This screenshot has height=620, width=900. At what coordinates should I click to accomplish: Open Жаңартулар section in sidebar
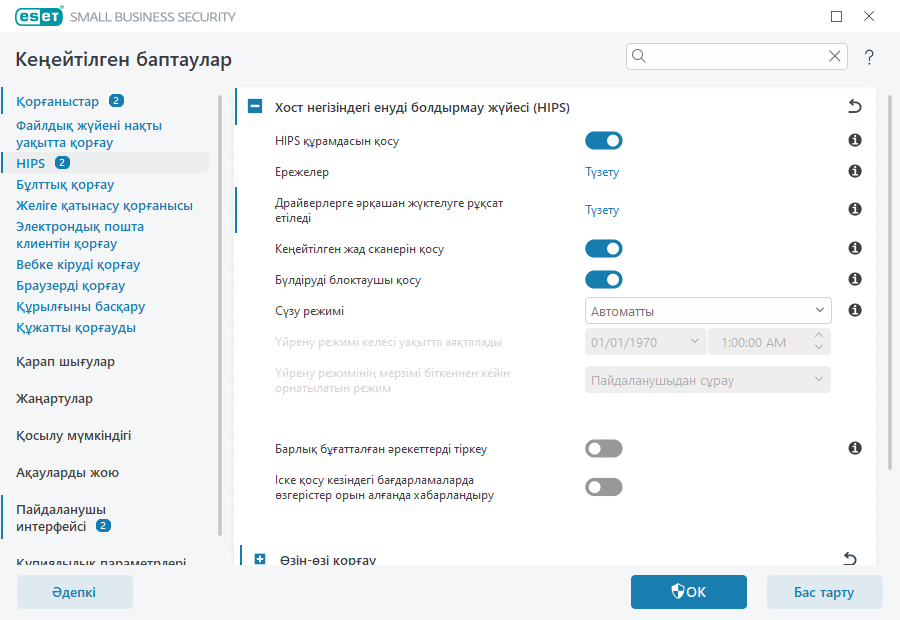(54, 399)
